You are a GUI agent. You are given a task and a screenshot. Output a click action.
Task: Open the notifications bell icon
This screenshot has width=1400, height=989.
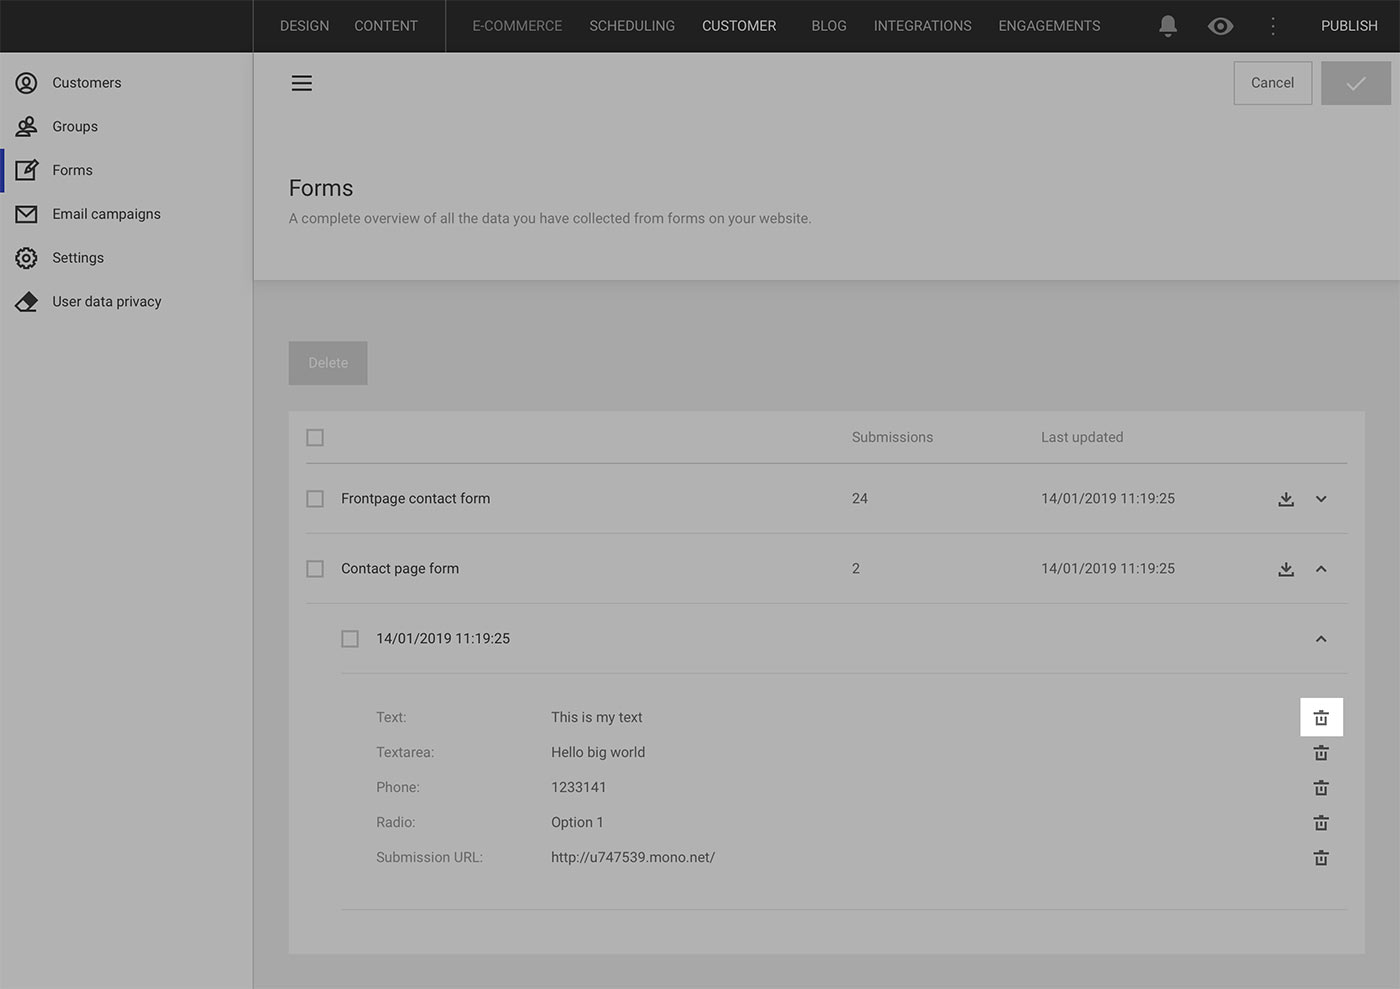pos(1167,25)
